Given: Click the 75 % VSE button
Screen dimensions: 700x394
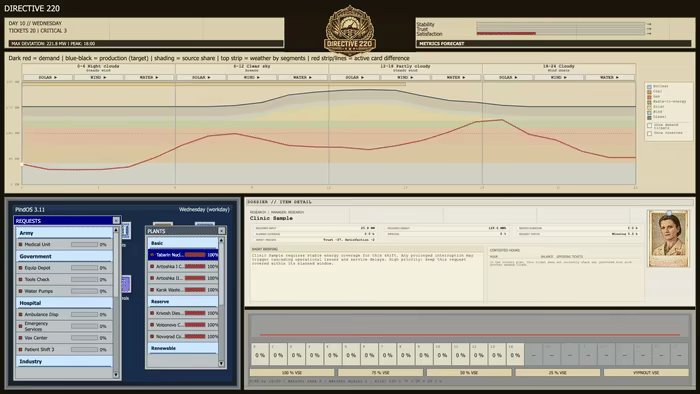Looking at the screenshot, I should click(380, 372).
